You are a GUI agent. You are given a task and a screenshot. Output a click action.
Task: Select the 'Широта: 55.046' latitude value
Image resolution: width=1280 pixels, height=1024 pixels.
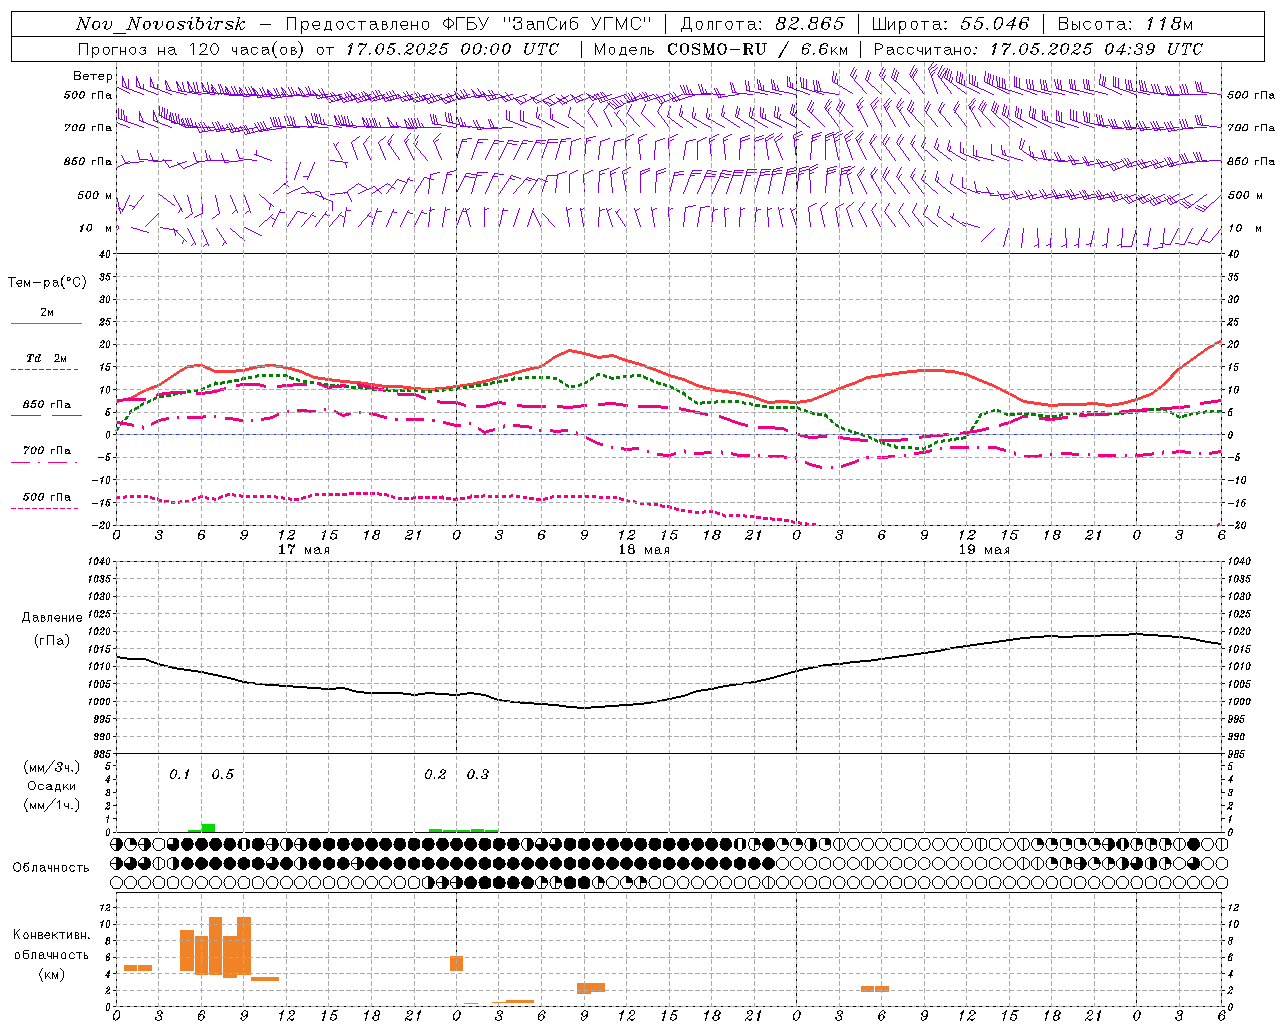point(950,24)
